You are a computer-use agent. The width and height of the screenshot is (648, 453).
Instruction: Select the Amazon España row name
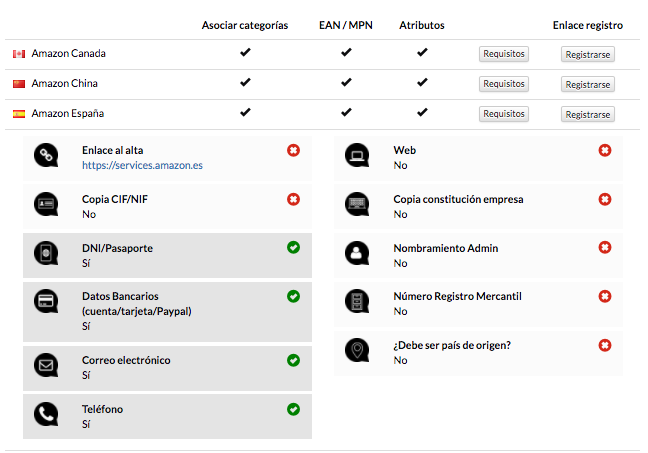68,113
